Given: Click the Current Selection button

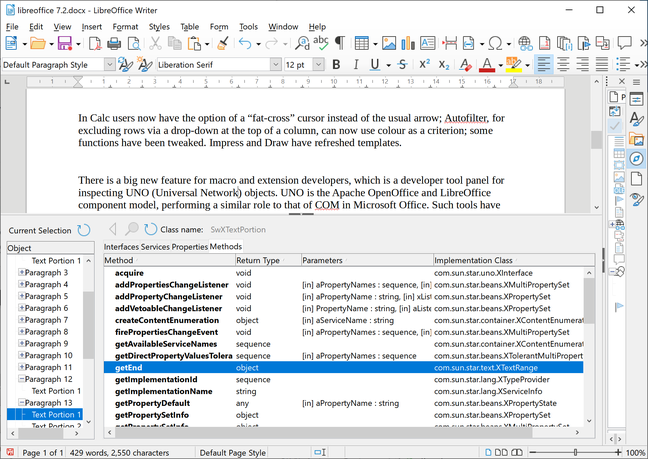Looking at the screenshot, I should click(40, 231).
